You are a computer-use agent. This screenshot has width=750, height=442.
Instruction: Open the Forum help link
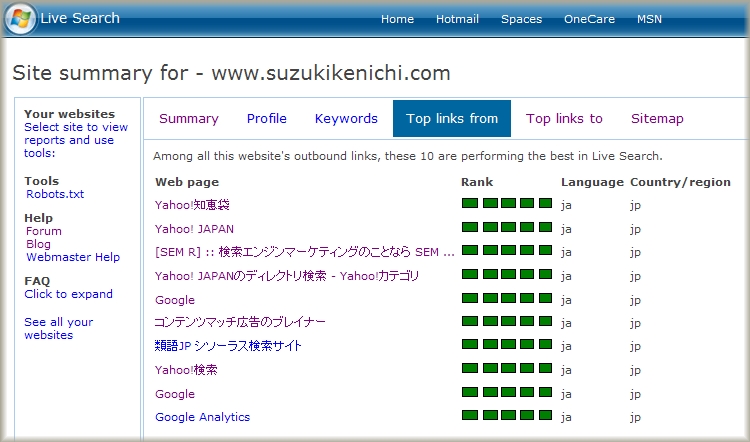pyautogui.click(x=44, y=231)
